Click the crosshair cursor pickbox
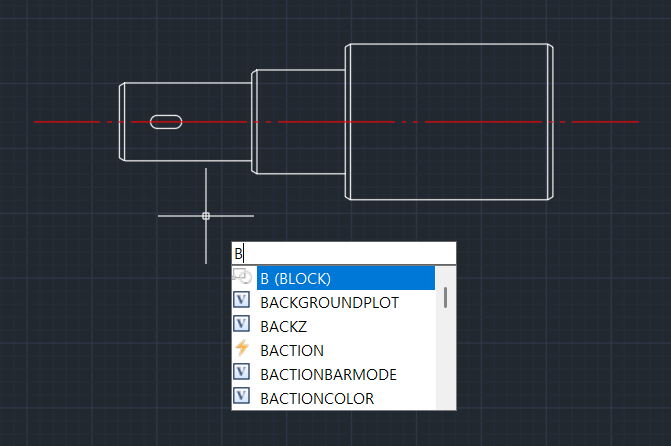Image resolution: width=671 pixels, height=446 pixels. click(x=206, y=215)
